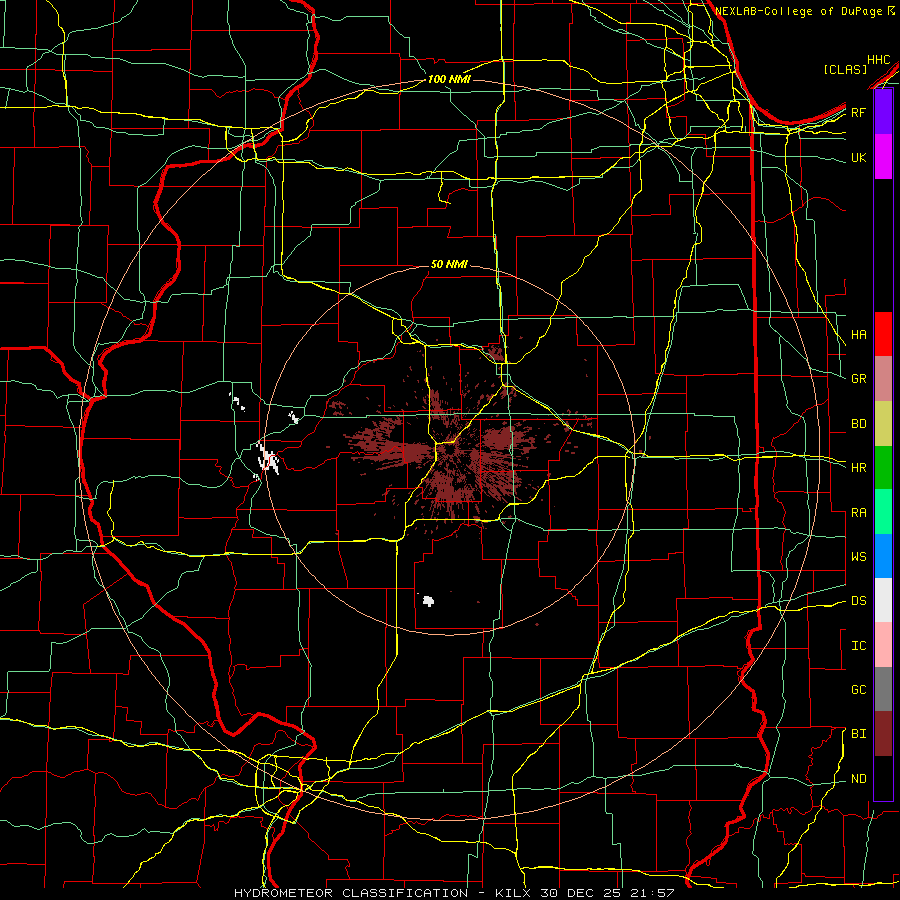The width and height of the screenshot is (900, 900).
Task: Click the [CLAS] label
Action: click(845, 70)
